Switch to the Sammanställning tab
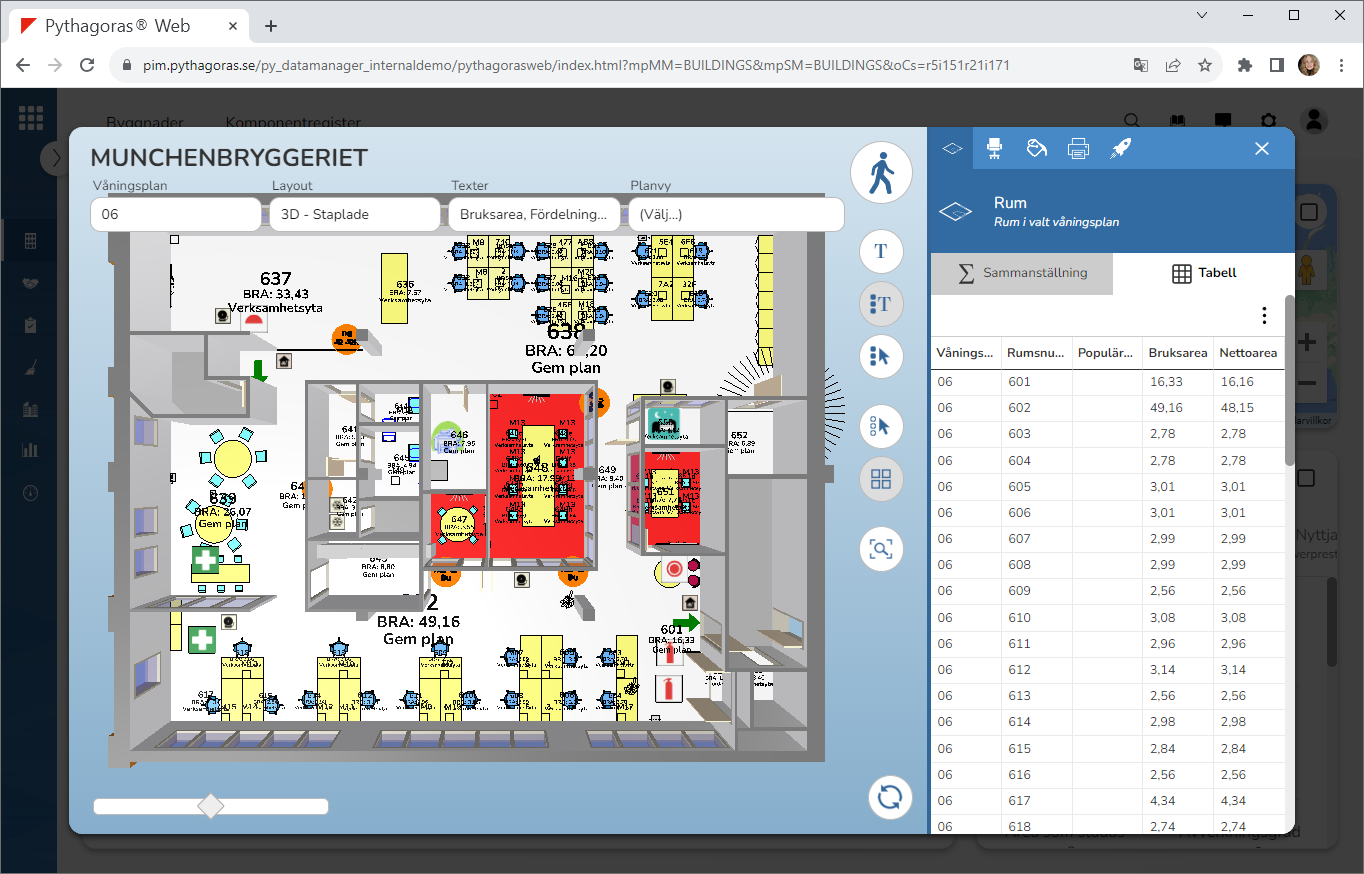 (x=1021, y=273)
